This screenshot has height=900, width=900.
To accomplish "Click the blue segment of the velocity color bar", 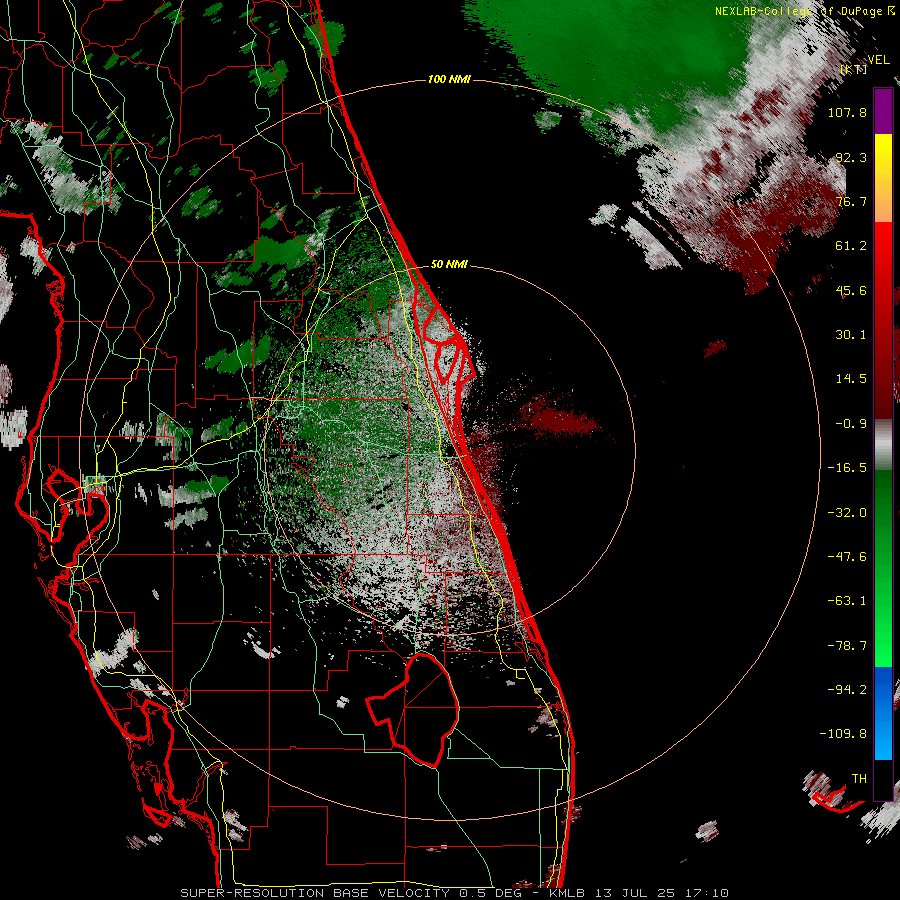I will tap(883, 713).
